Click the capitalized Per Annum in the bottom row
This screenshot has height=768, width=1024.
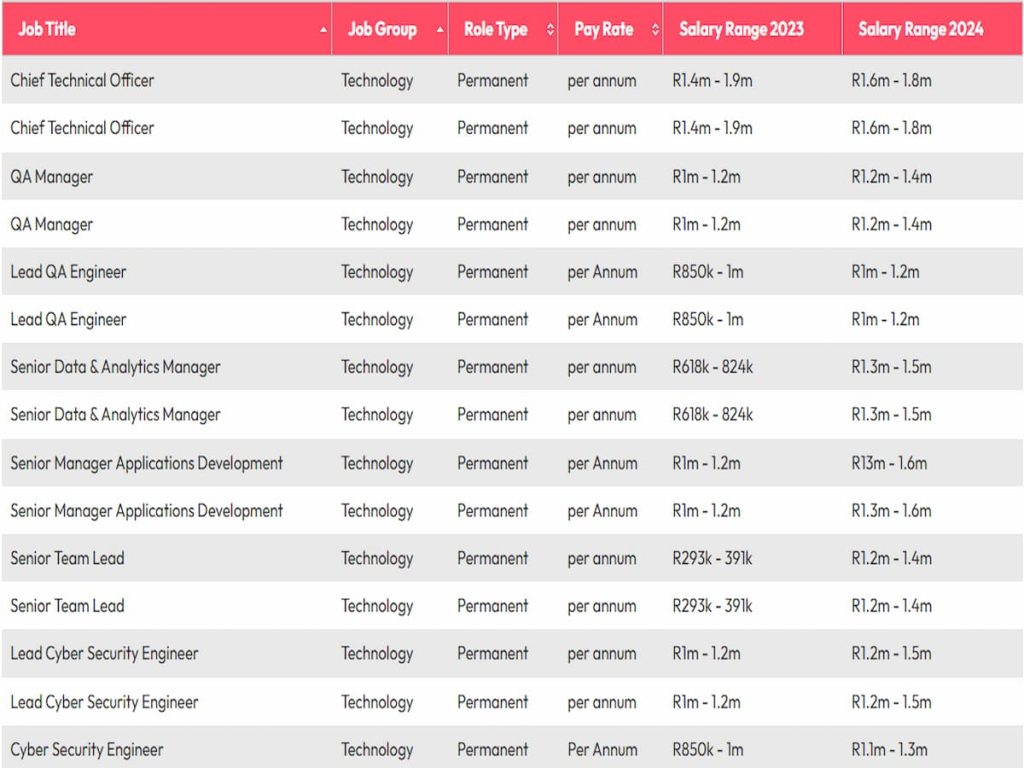[602, 750]
